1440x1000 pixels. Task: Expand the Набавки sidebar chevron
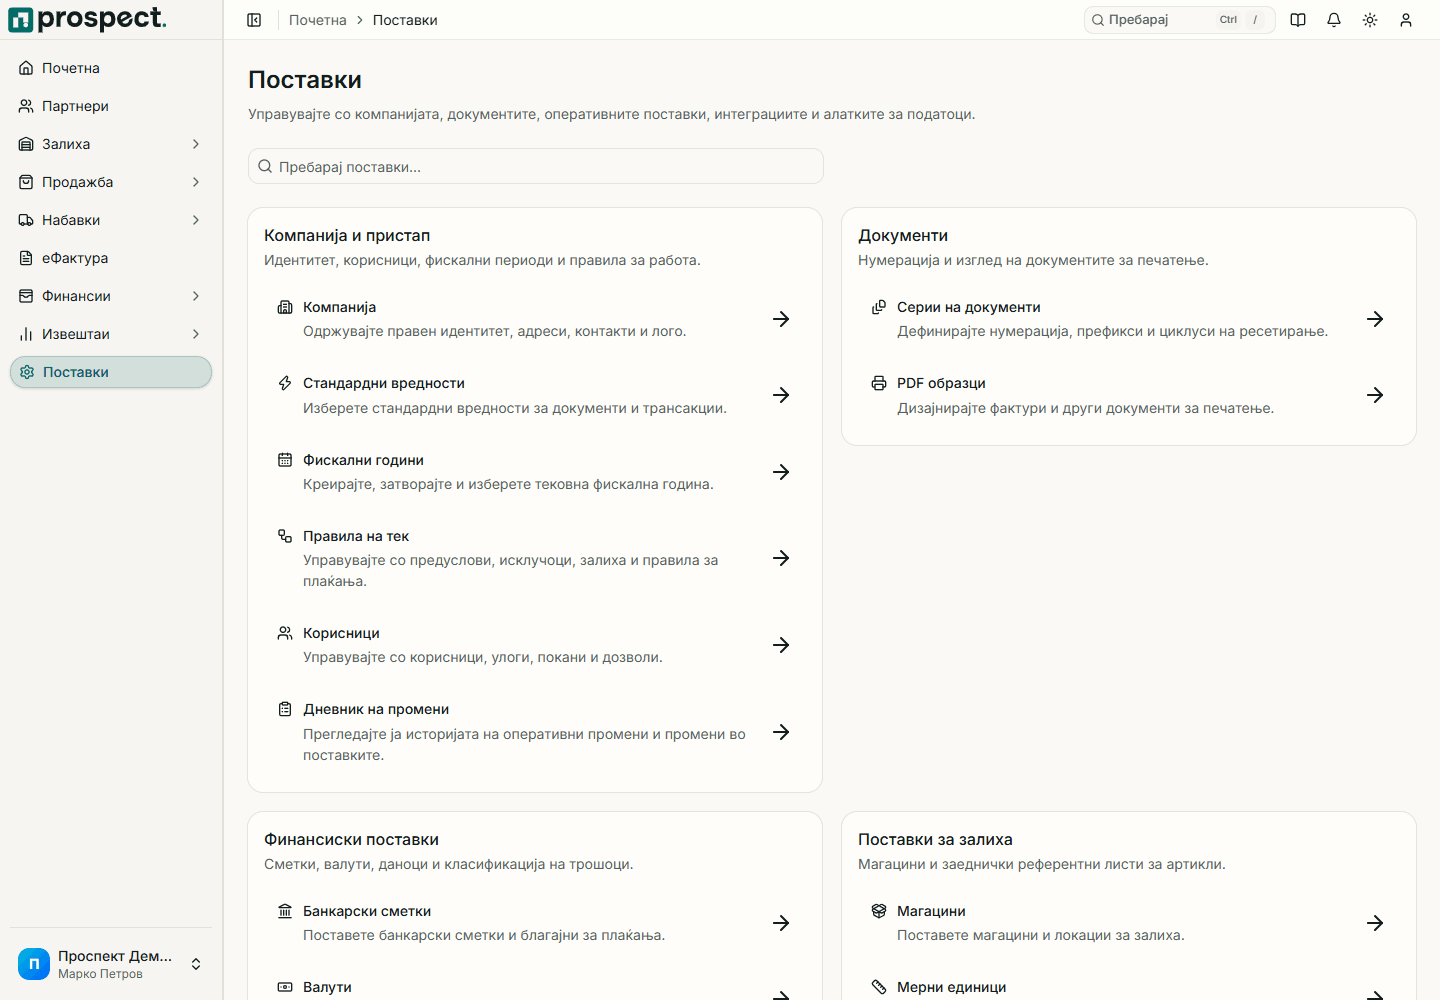196,220
